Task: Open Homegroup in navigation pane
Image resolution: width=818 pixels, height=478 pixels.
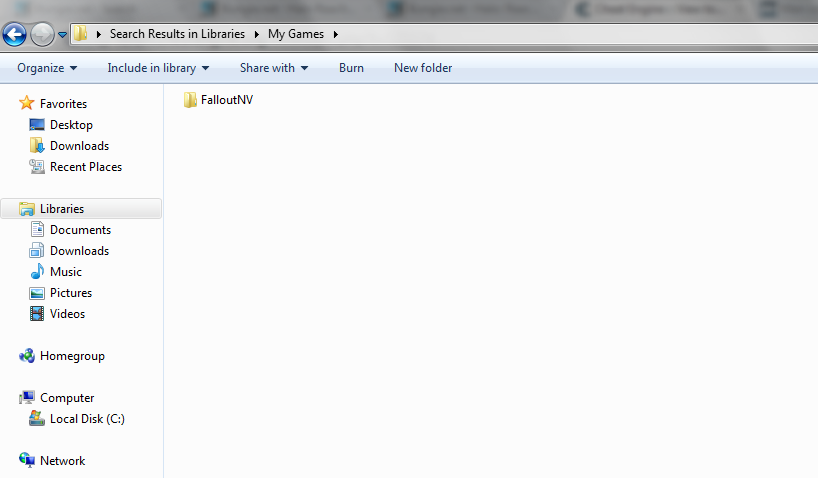Action: coord(73,356)
